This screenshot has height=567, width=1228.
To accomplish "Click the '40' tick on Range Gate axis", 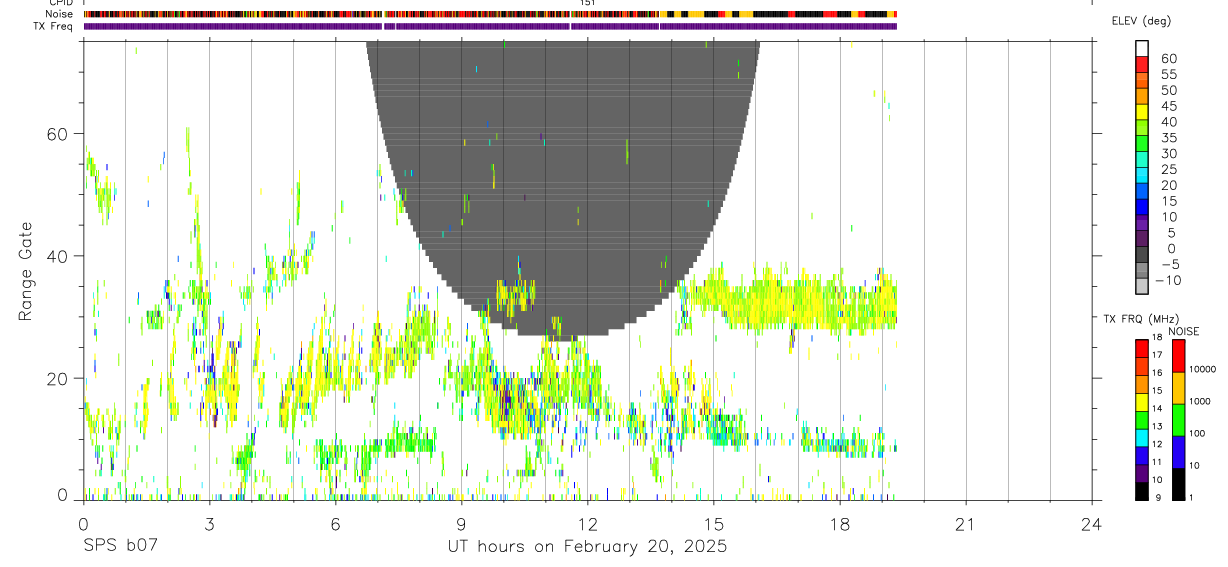I will [57, 256].
